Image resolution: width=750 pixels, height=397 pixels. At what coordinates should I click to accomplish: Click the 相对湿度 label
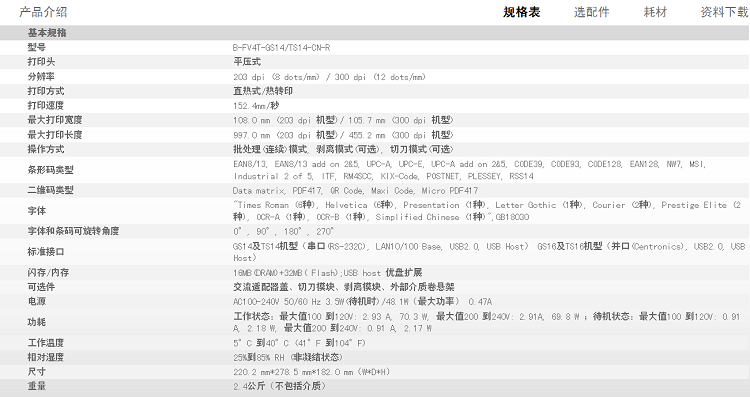pyautogui.click(x=46, y=357)
